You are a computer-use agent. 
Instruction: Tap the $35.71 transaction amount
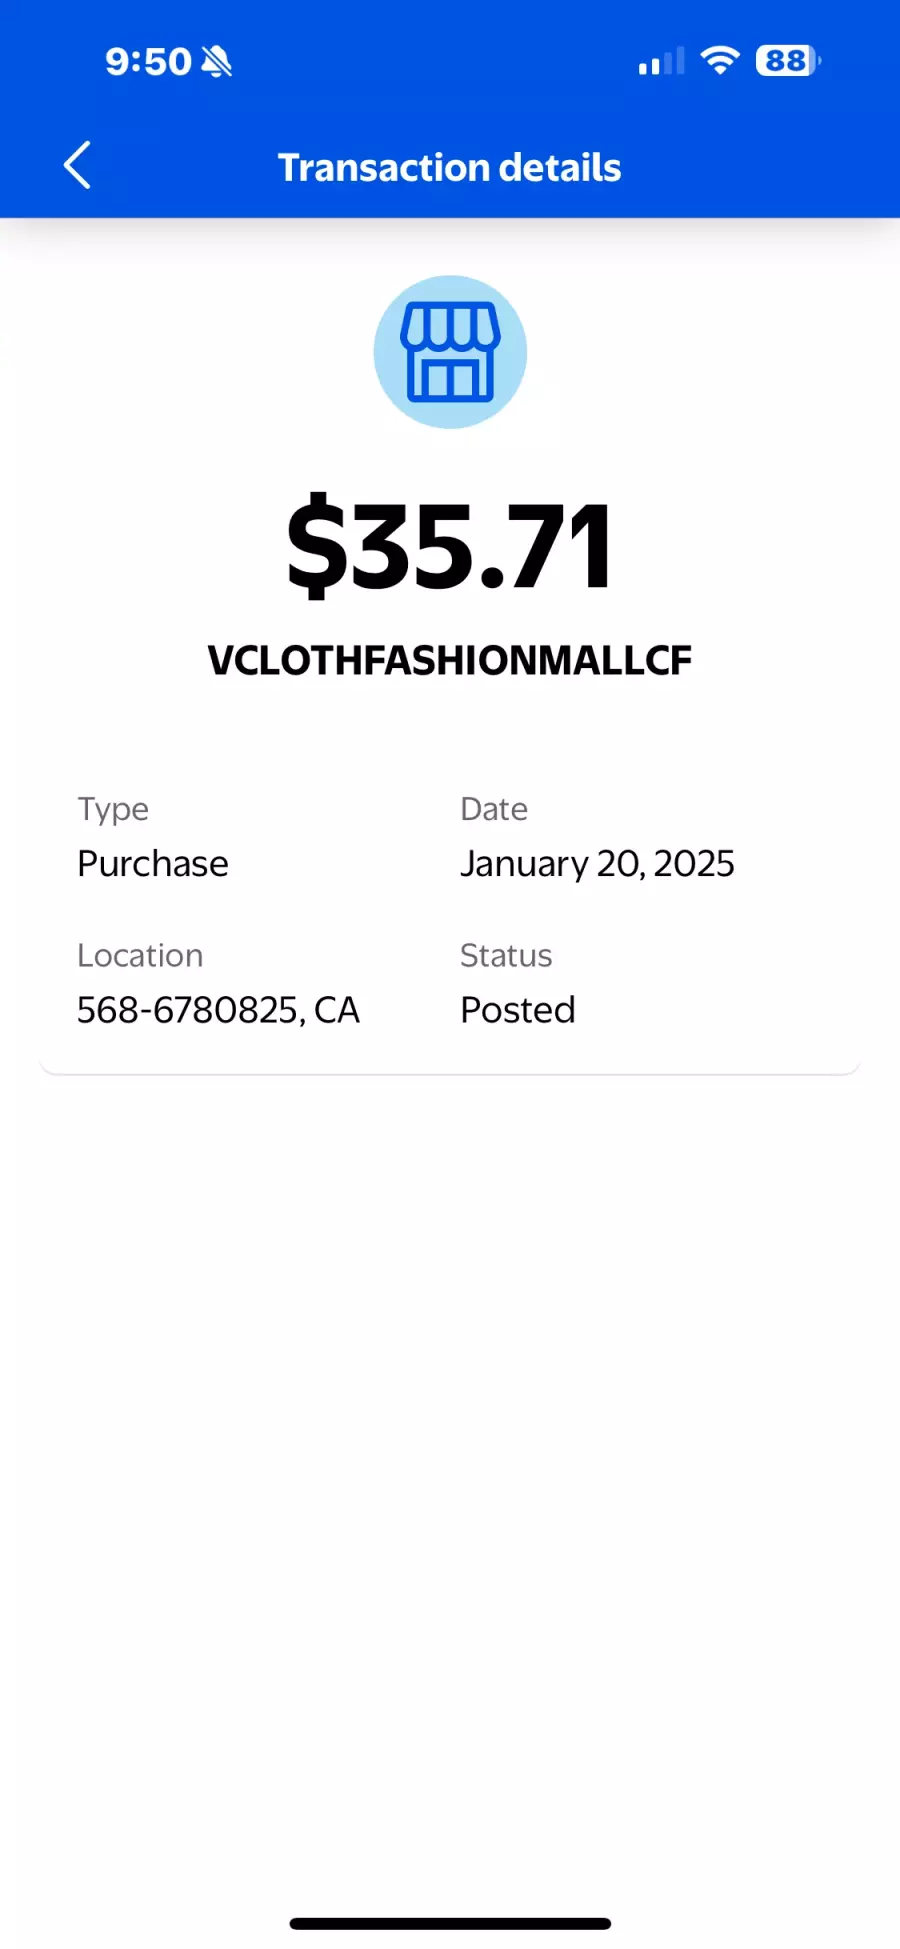[450, 546]
